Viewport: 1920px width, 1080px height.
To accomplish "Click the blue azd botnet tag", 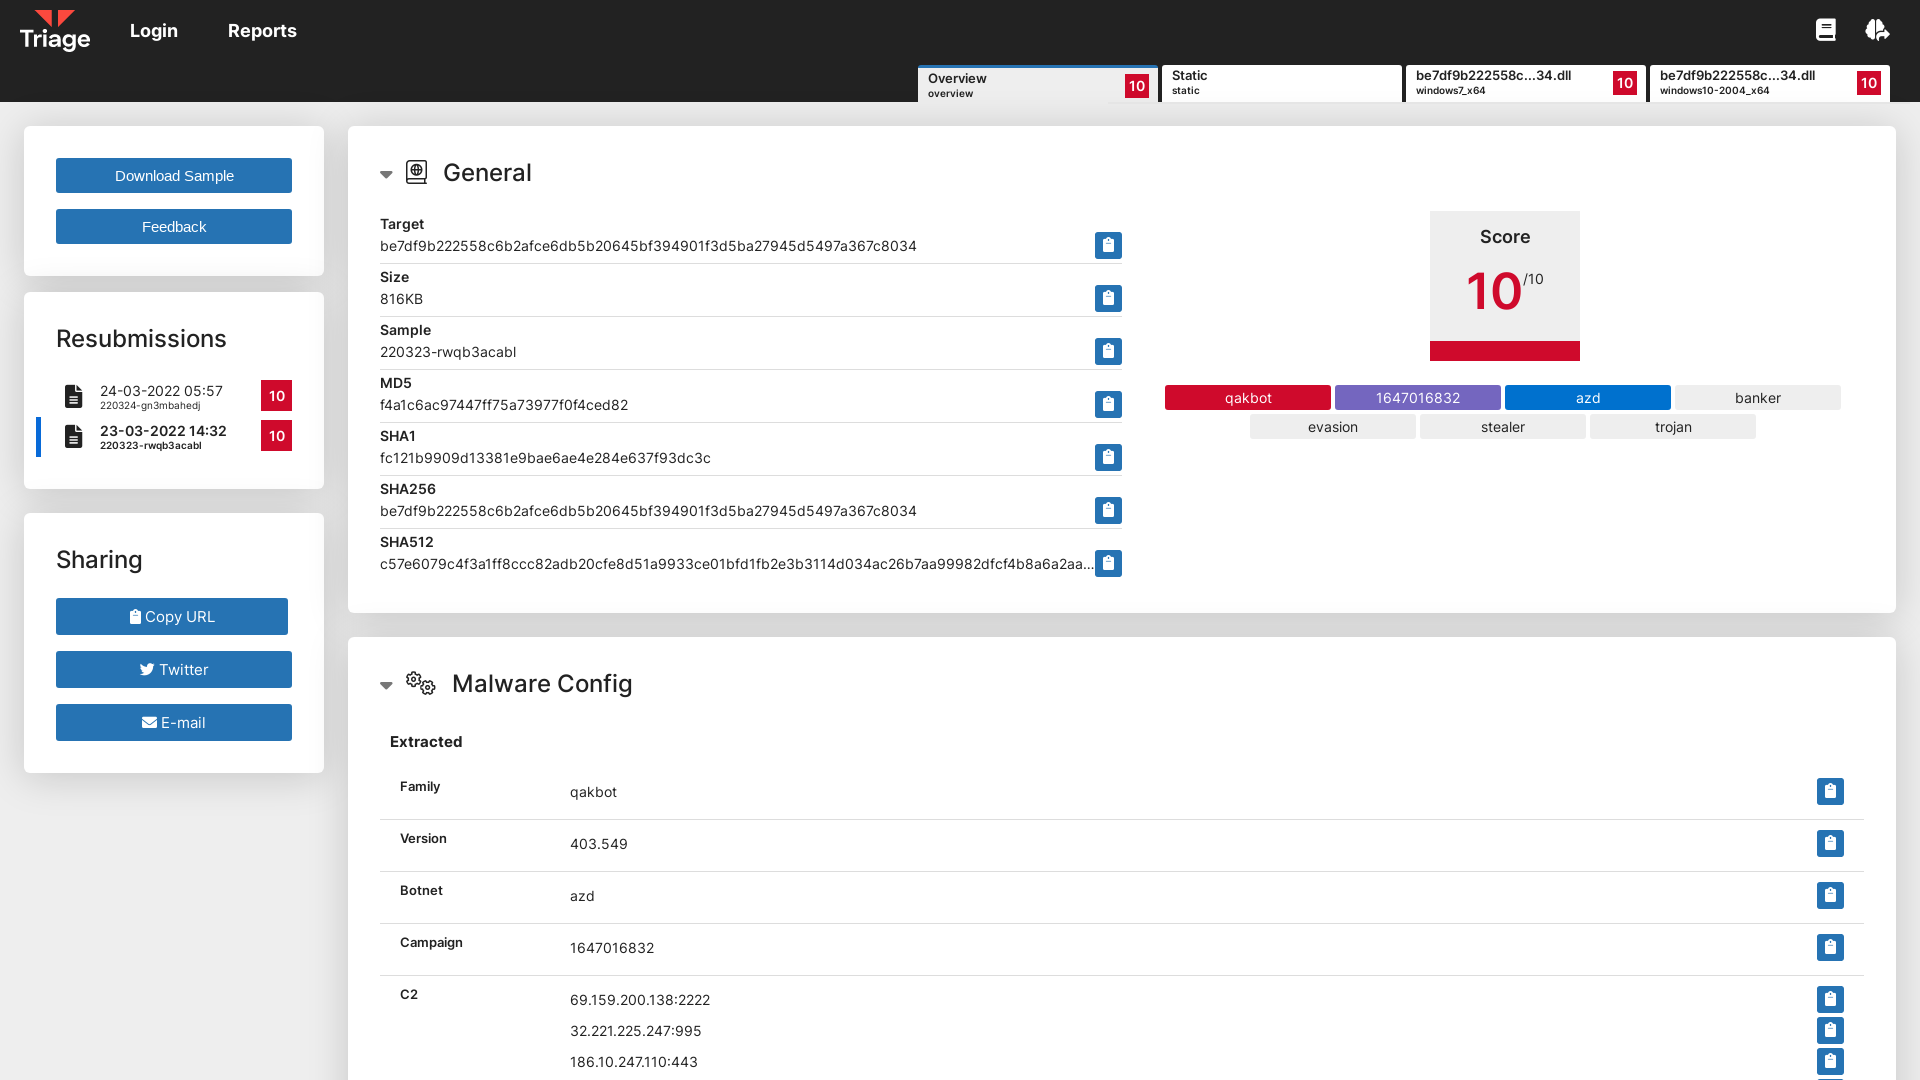I will [x=1588, y=398].
